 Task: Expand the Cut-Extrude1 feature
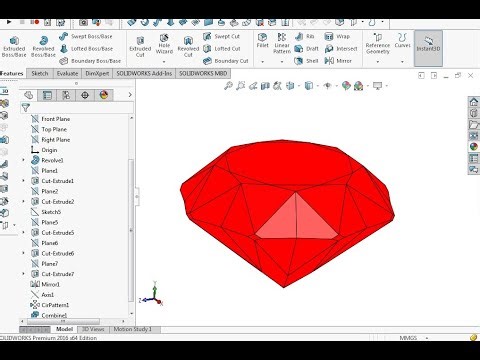tap(23, 181)
